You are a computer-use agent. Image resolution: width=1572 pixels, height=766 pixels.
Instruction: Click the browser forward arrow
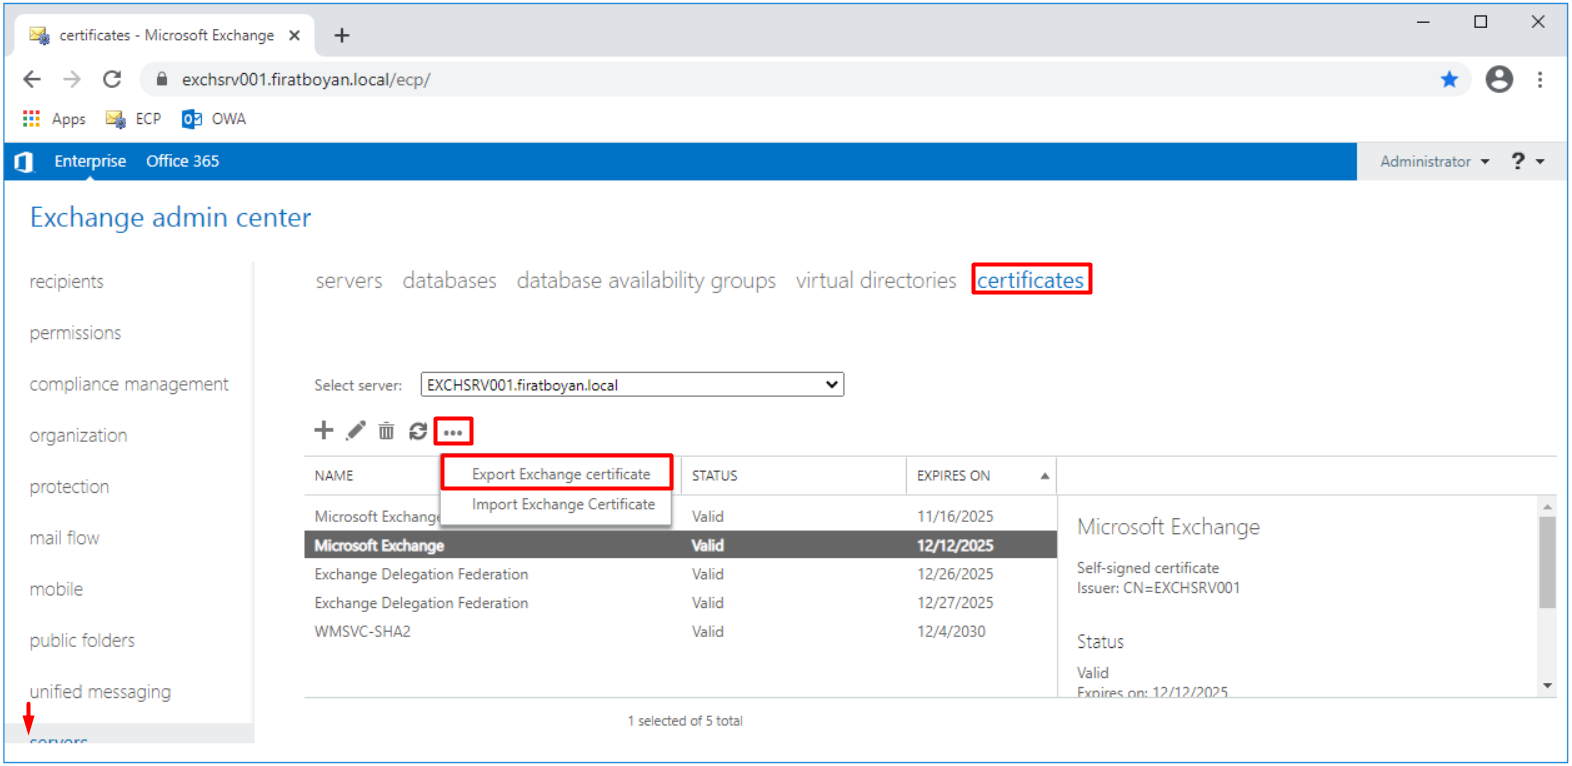point(72,79)
